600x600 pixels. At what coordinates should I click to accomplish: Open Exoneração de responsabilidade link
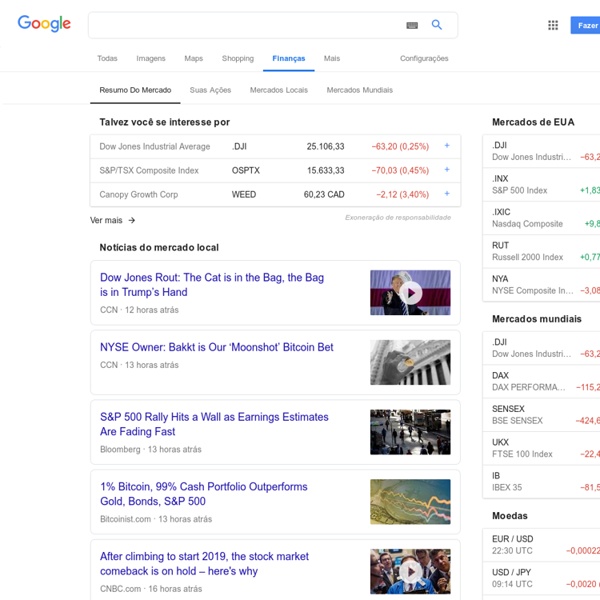(x=398, y=217)
